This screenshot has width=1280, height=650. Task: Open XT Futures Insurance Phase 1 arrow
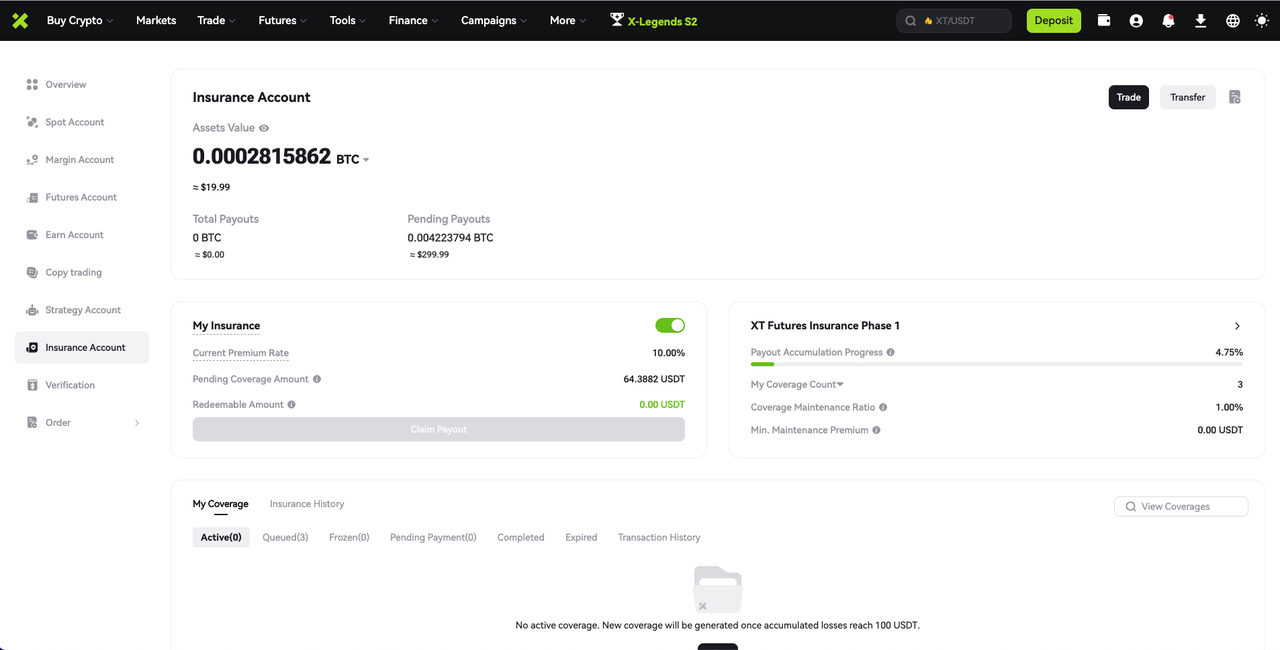point(1237,326)
